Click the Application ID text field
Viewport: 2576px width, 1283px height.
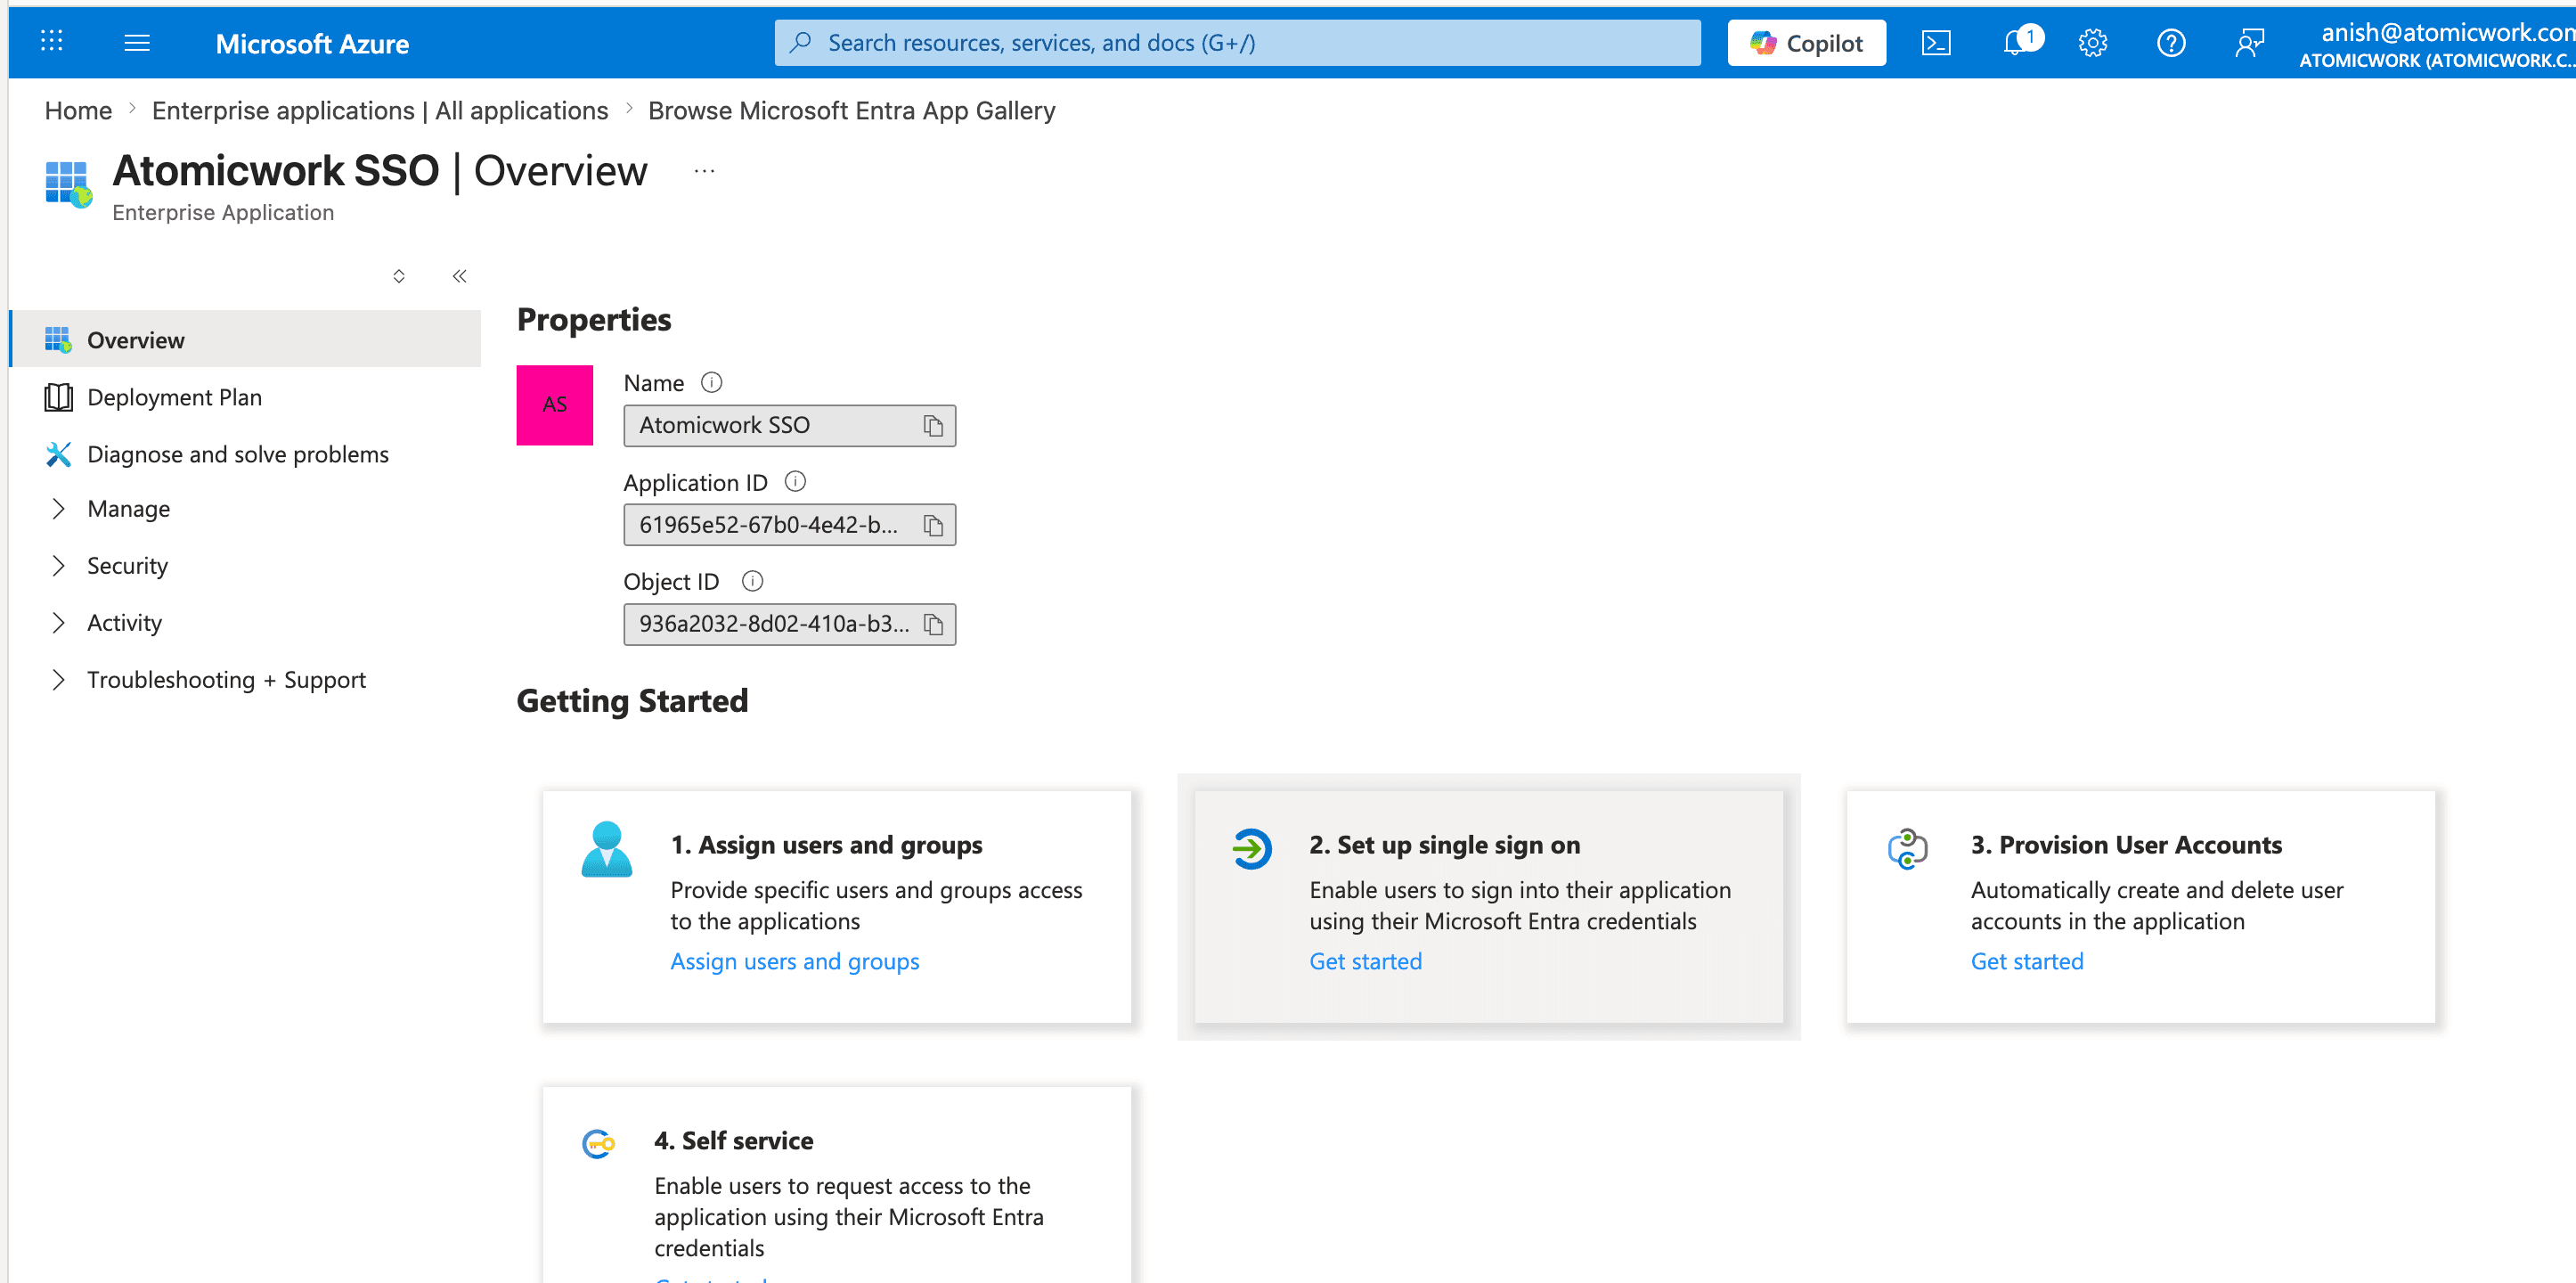pos(790,525)
